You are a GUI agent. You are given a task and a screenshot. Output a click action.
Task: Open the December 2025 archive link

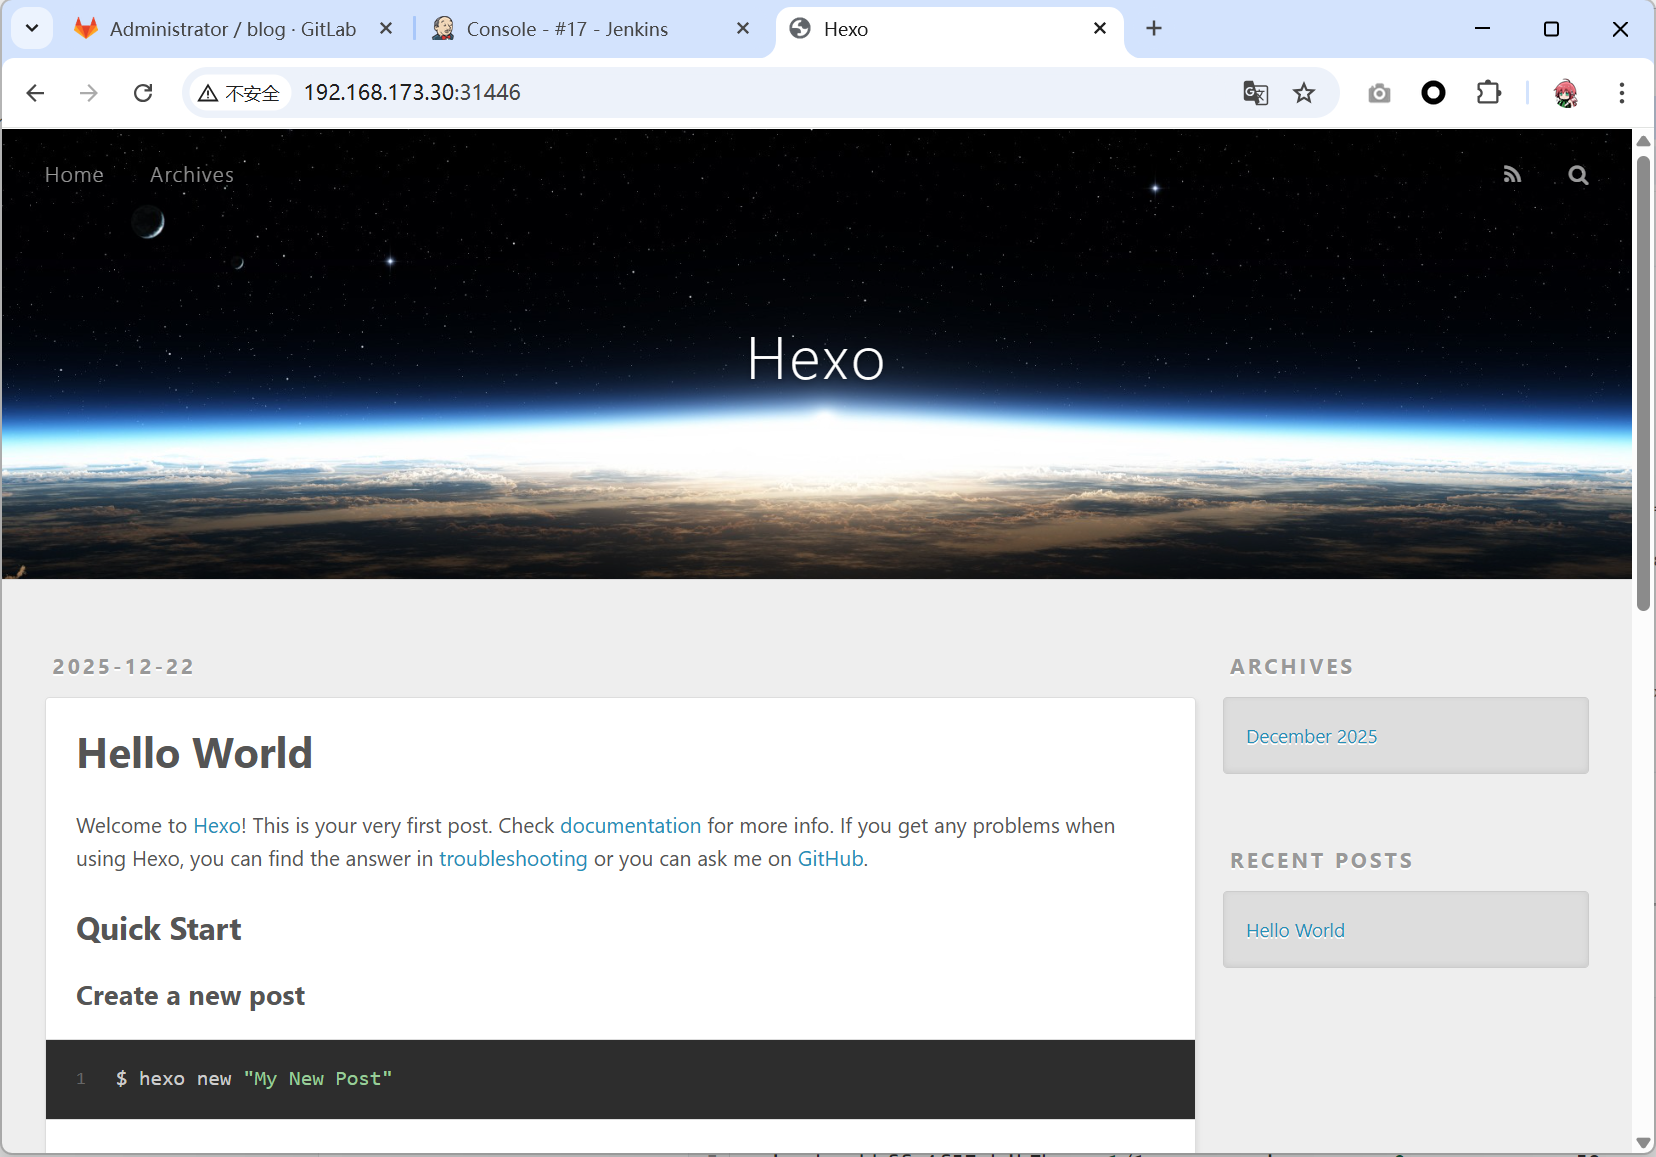[1311, 737]
